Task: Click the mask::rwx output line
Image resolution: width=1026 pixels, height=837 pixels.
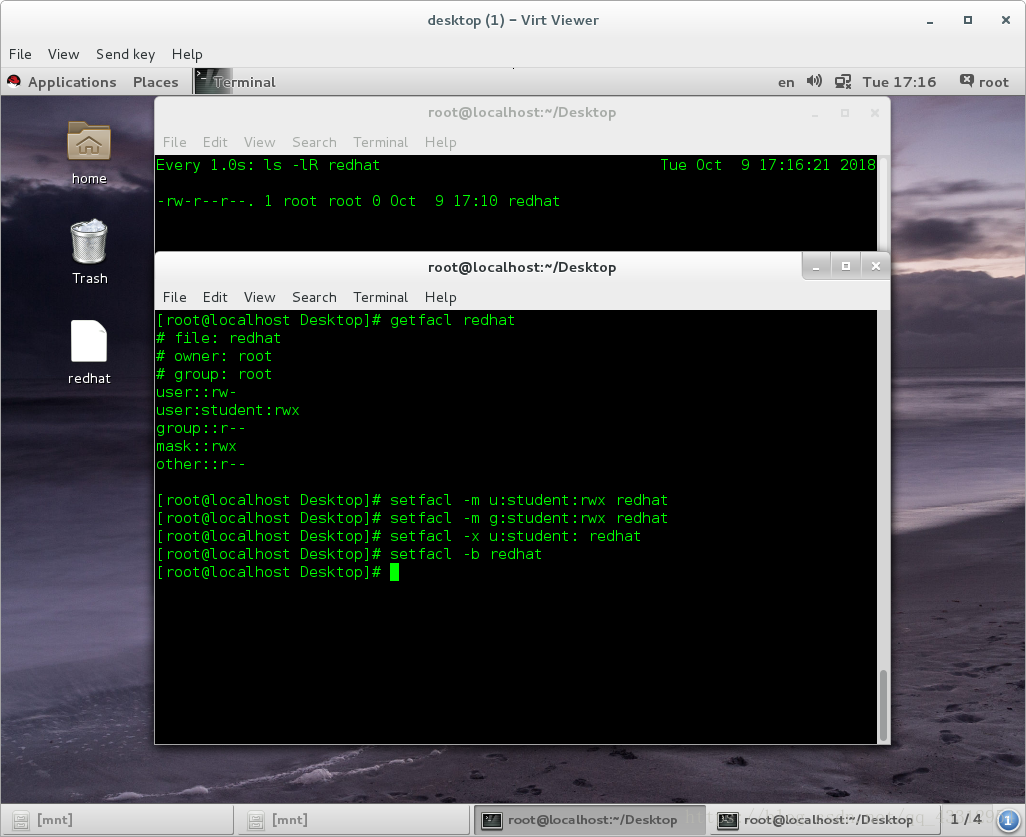Action: click(x=196, y=446)
